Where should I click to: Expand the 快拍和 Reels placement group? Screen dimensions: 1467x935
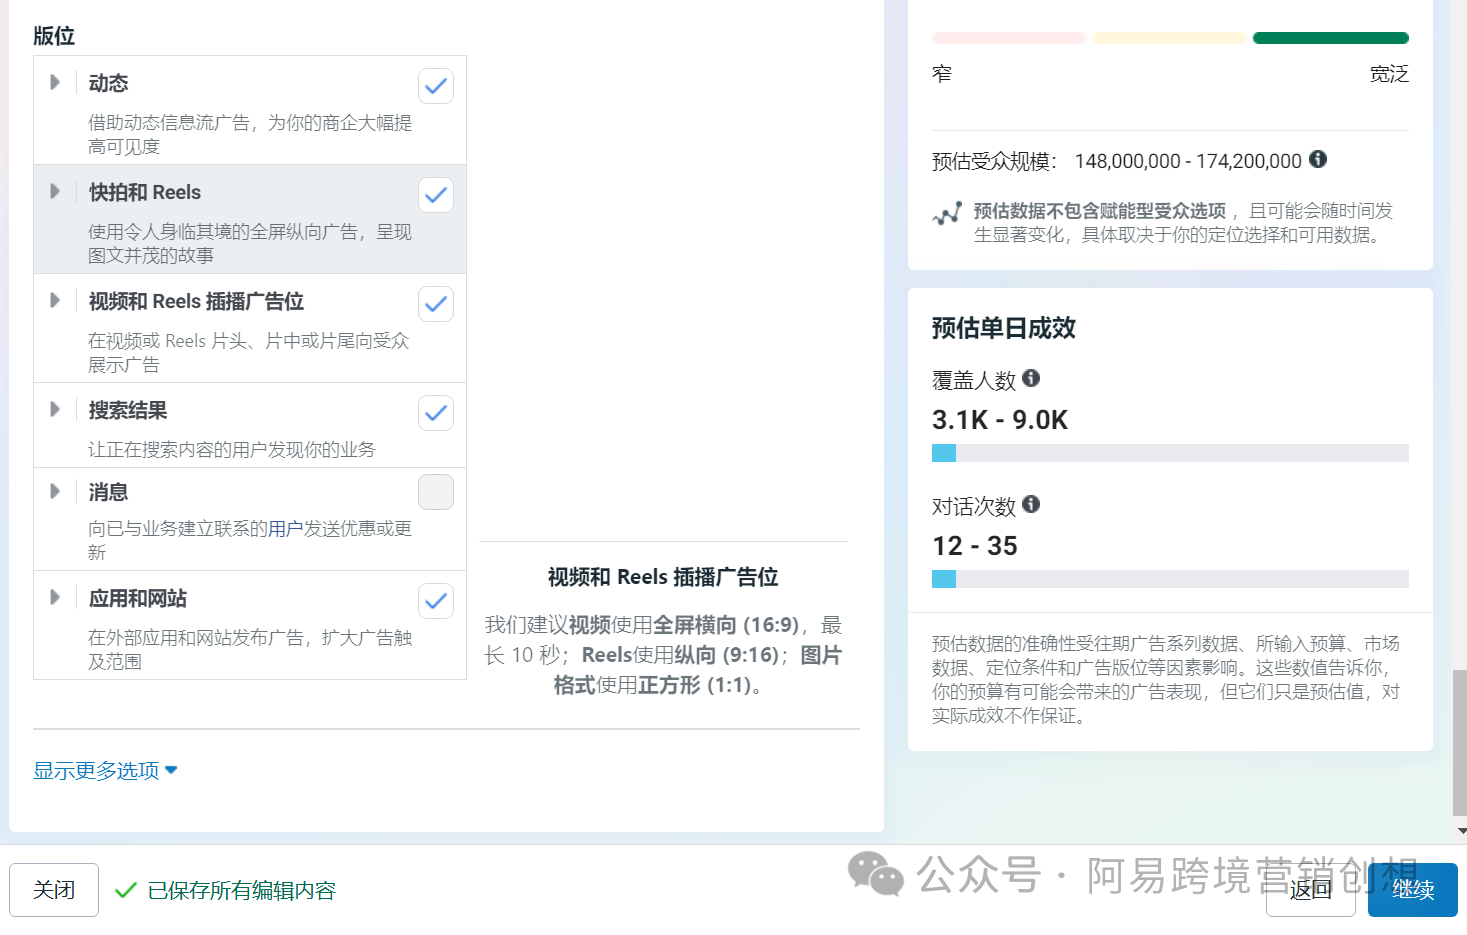[55, 191]
